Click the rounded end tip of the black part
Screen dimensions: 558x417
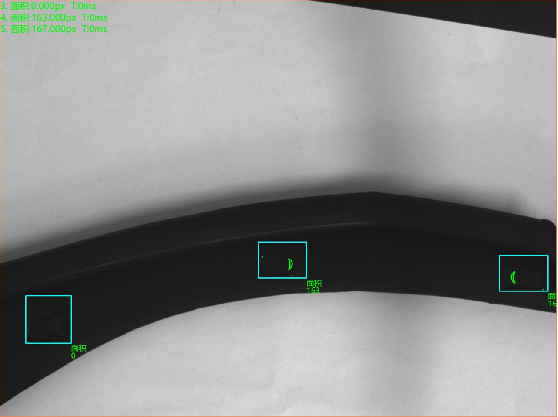click(x=550, y=223)
